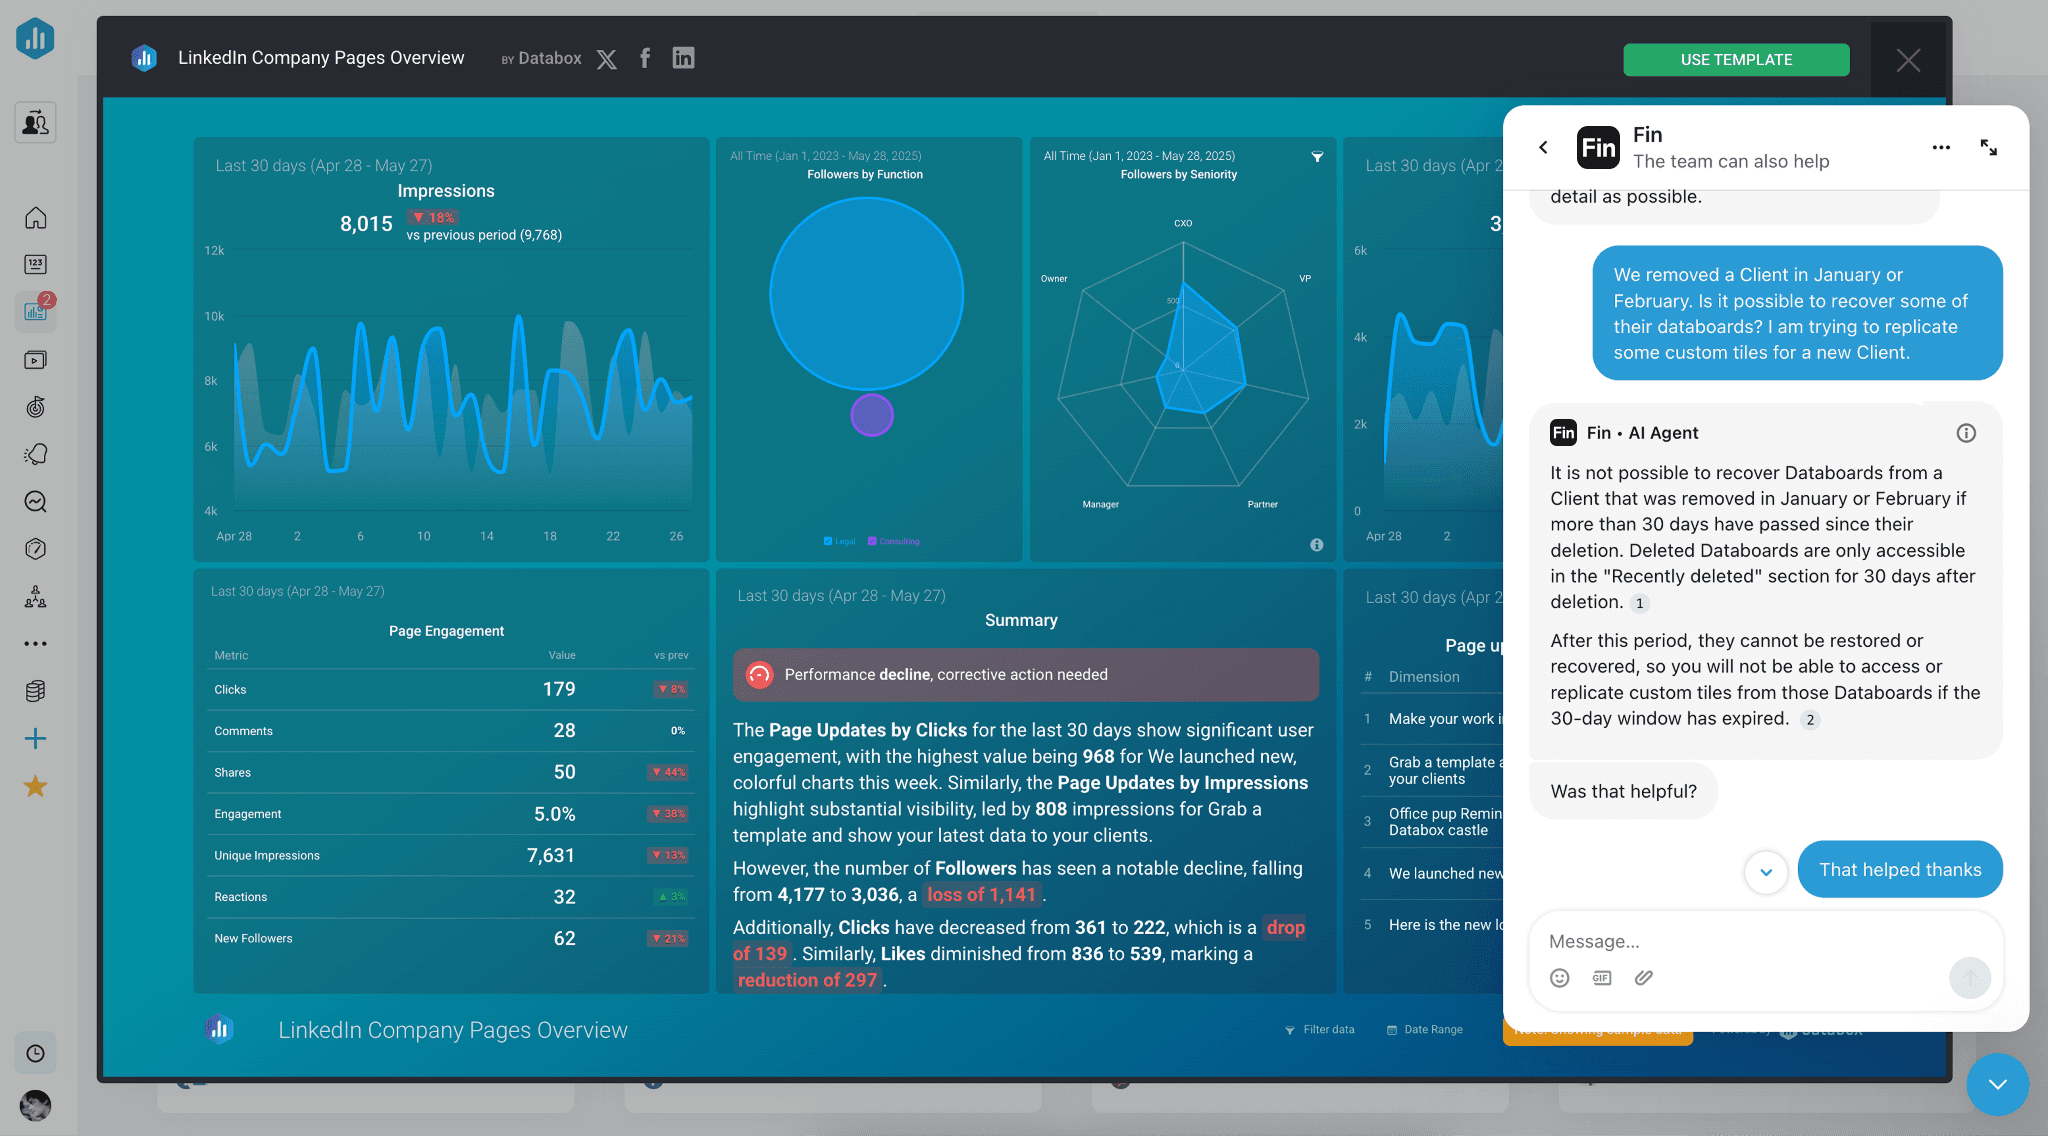The width and height of the screenshot is (2048, 1136).
Task: Go back in the Fin chat
Action: tap(1543, 148)
